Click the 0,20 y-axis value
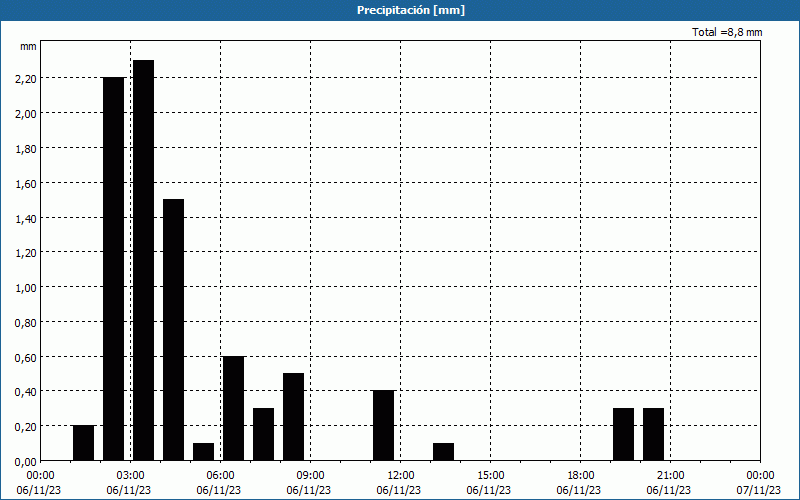 [x=26, y=427]
